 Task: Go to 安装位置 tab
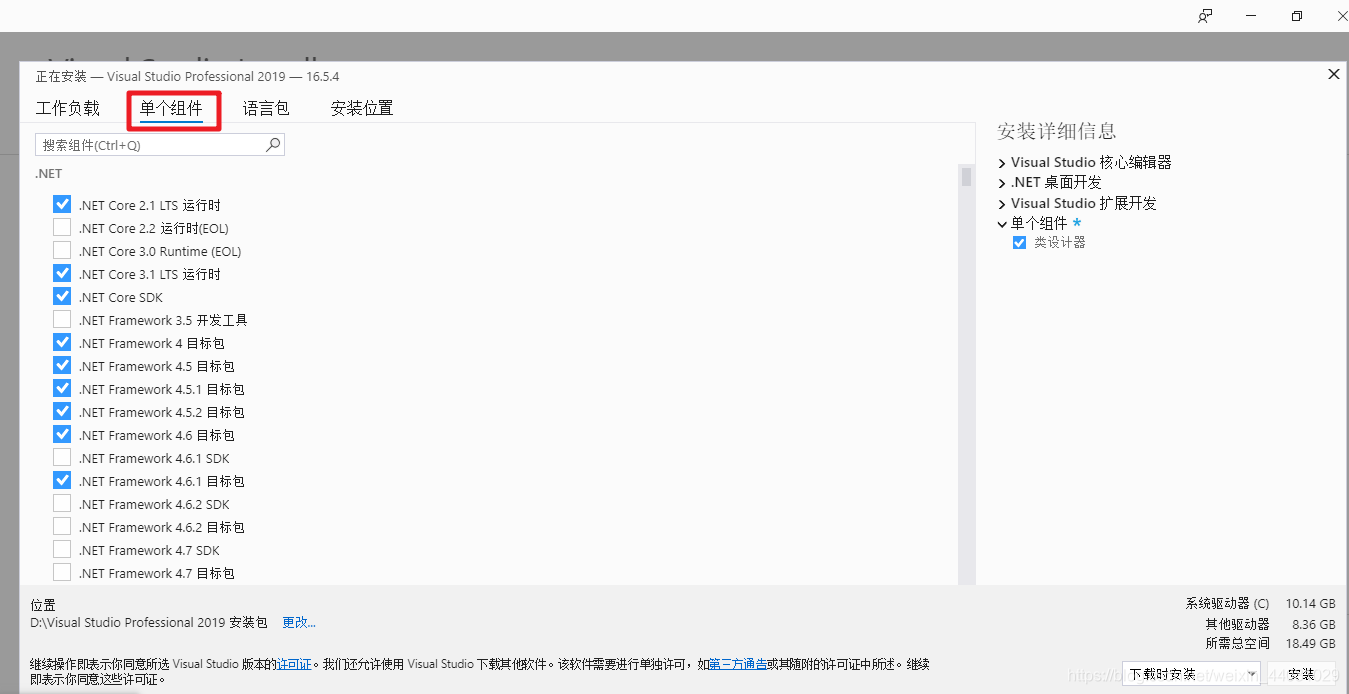362,108
